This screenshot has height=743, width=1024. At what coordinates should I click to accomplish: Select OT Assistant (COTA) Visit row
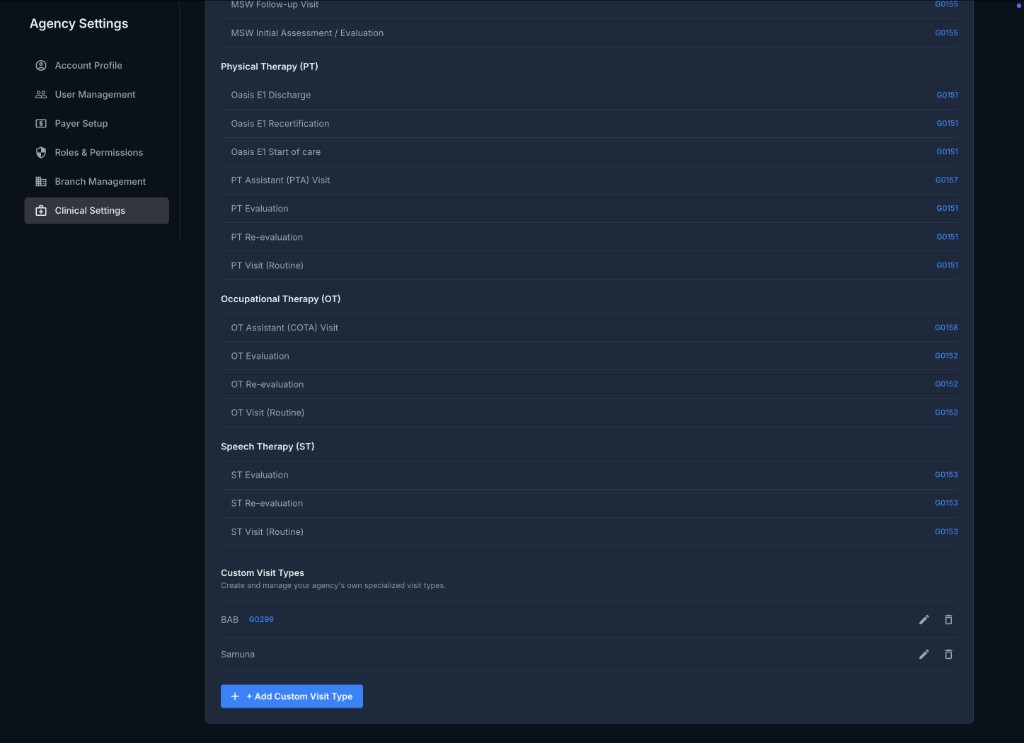point(590,328)
